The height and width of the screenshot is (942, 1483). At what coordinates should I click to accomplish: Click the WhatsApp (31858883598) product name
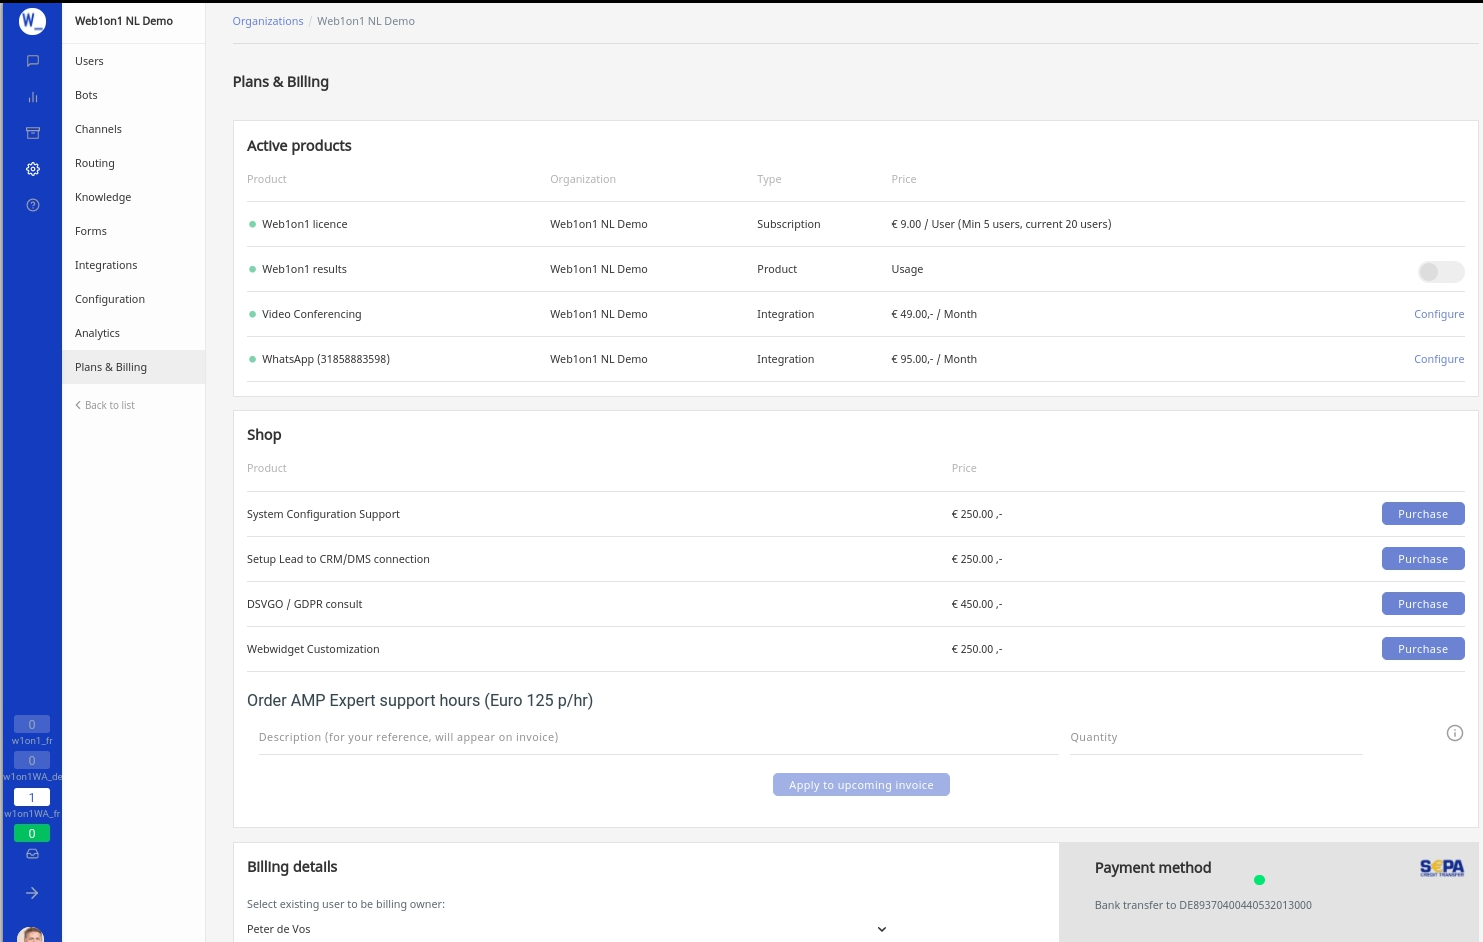pyautogui.click(x=326, y=359)
